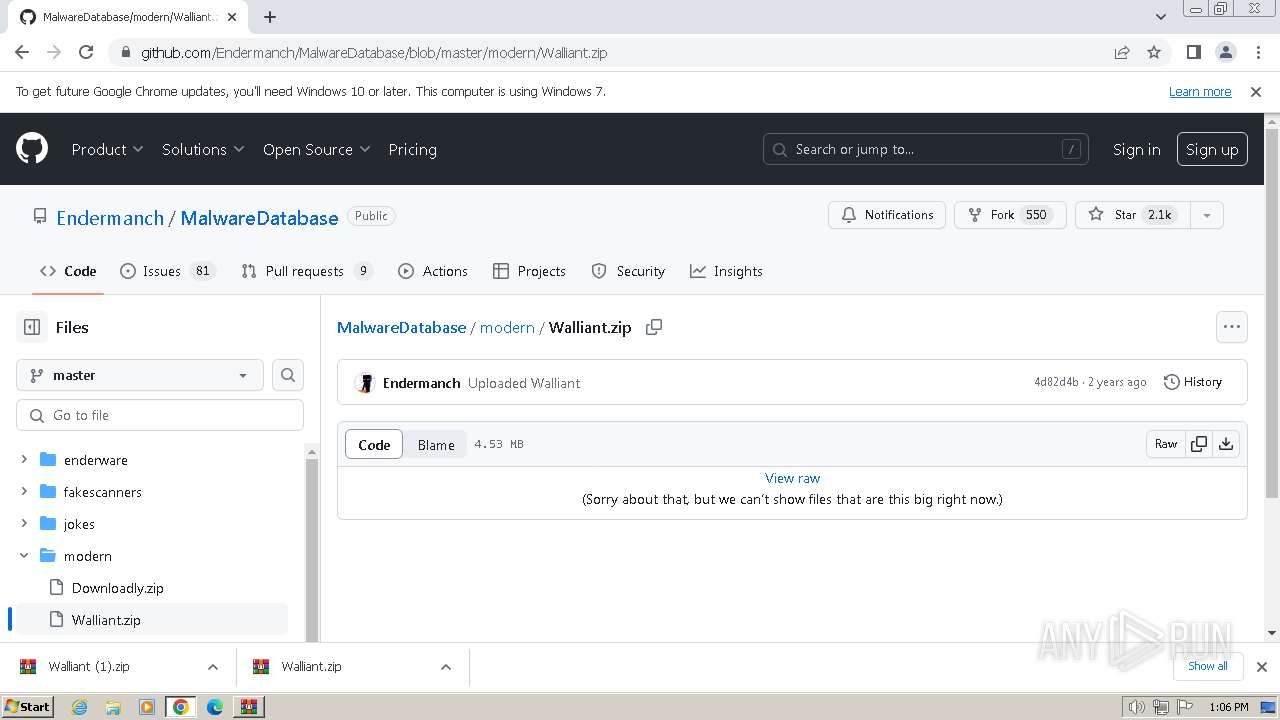The image size is (1280, 720).
Task: Copy raw file contents icon
Action: click(1199, 444)
